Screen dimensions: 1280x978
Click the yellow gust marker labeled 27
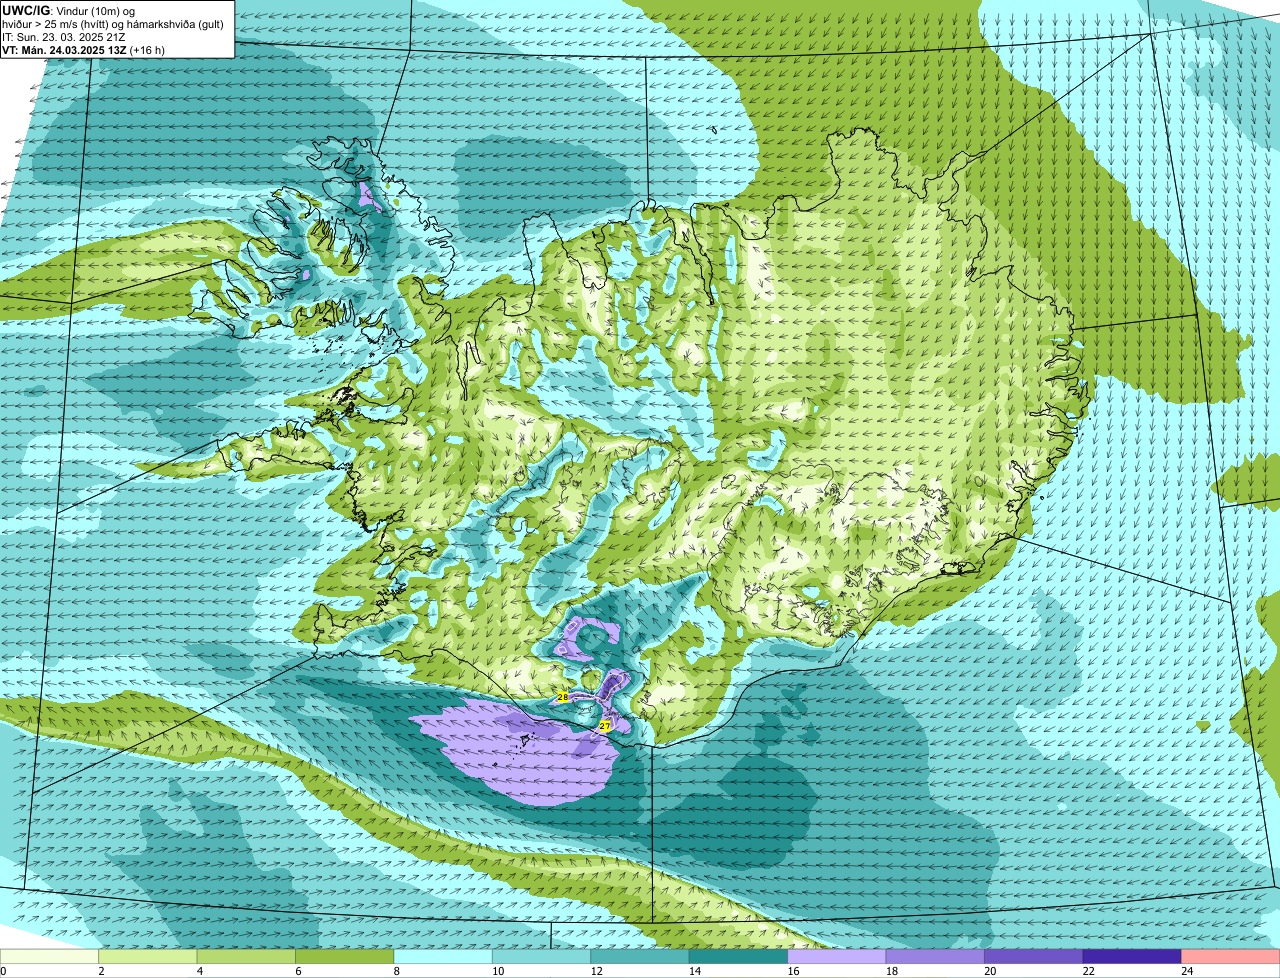(605, 725)
